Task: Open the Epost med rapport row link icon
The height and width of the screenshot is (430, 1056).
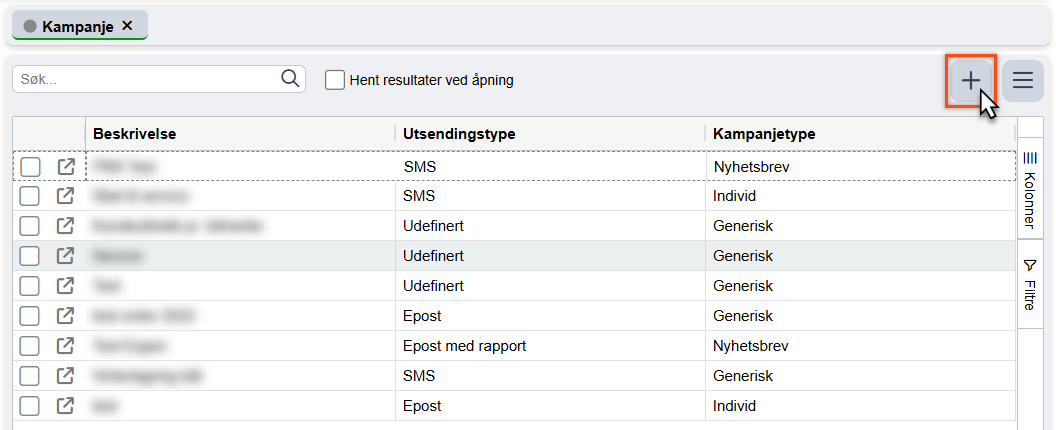Action: (x=66, y=346)
